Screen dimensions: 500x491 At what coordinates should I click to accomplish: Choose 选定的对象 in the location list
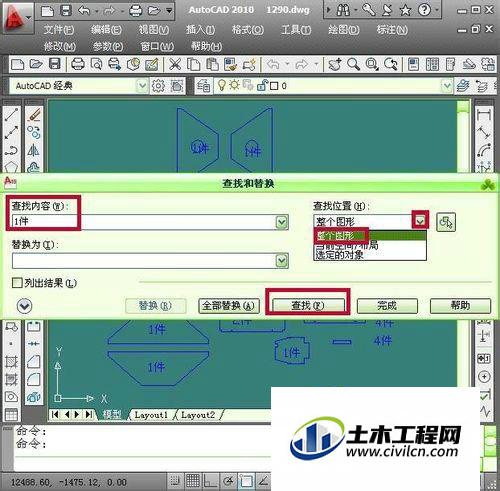(x=370, y=255)
